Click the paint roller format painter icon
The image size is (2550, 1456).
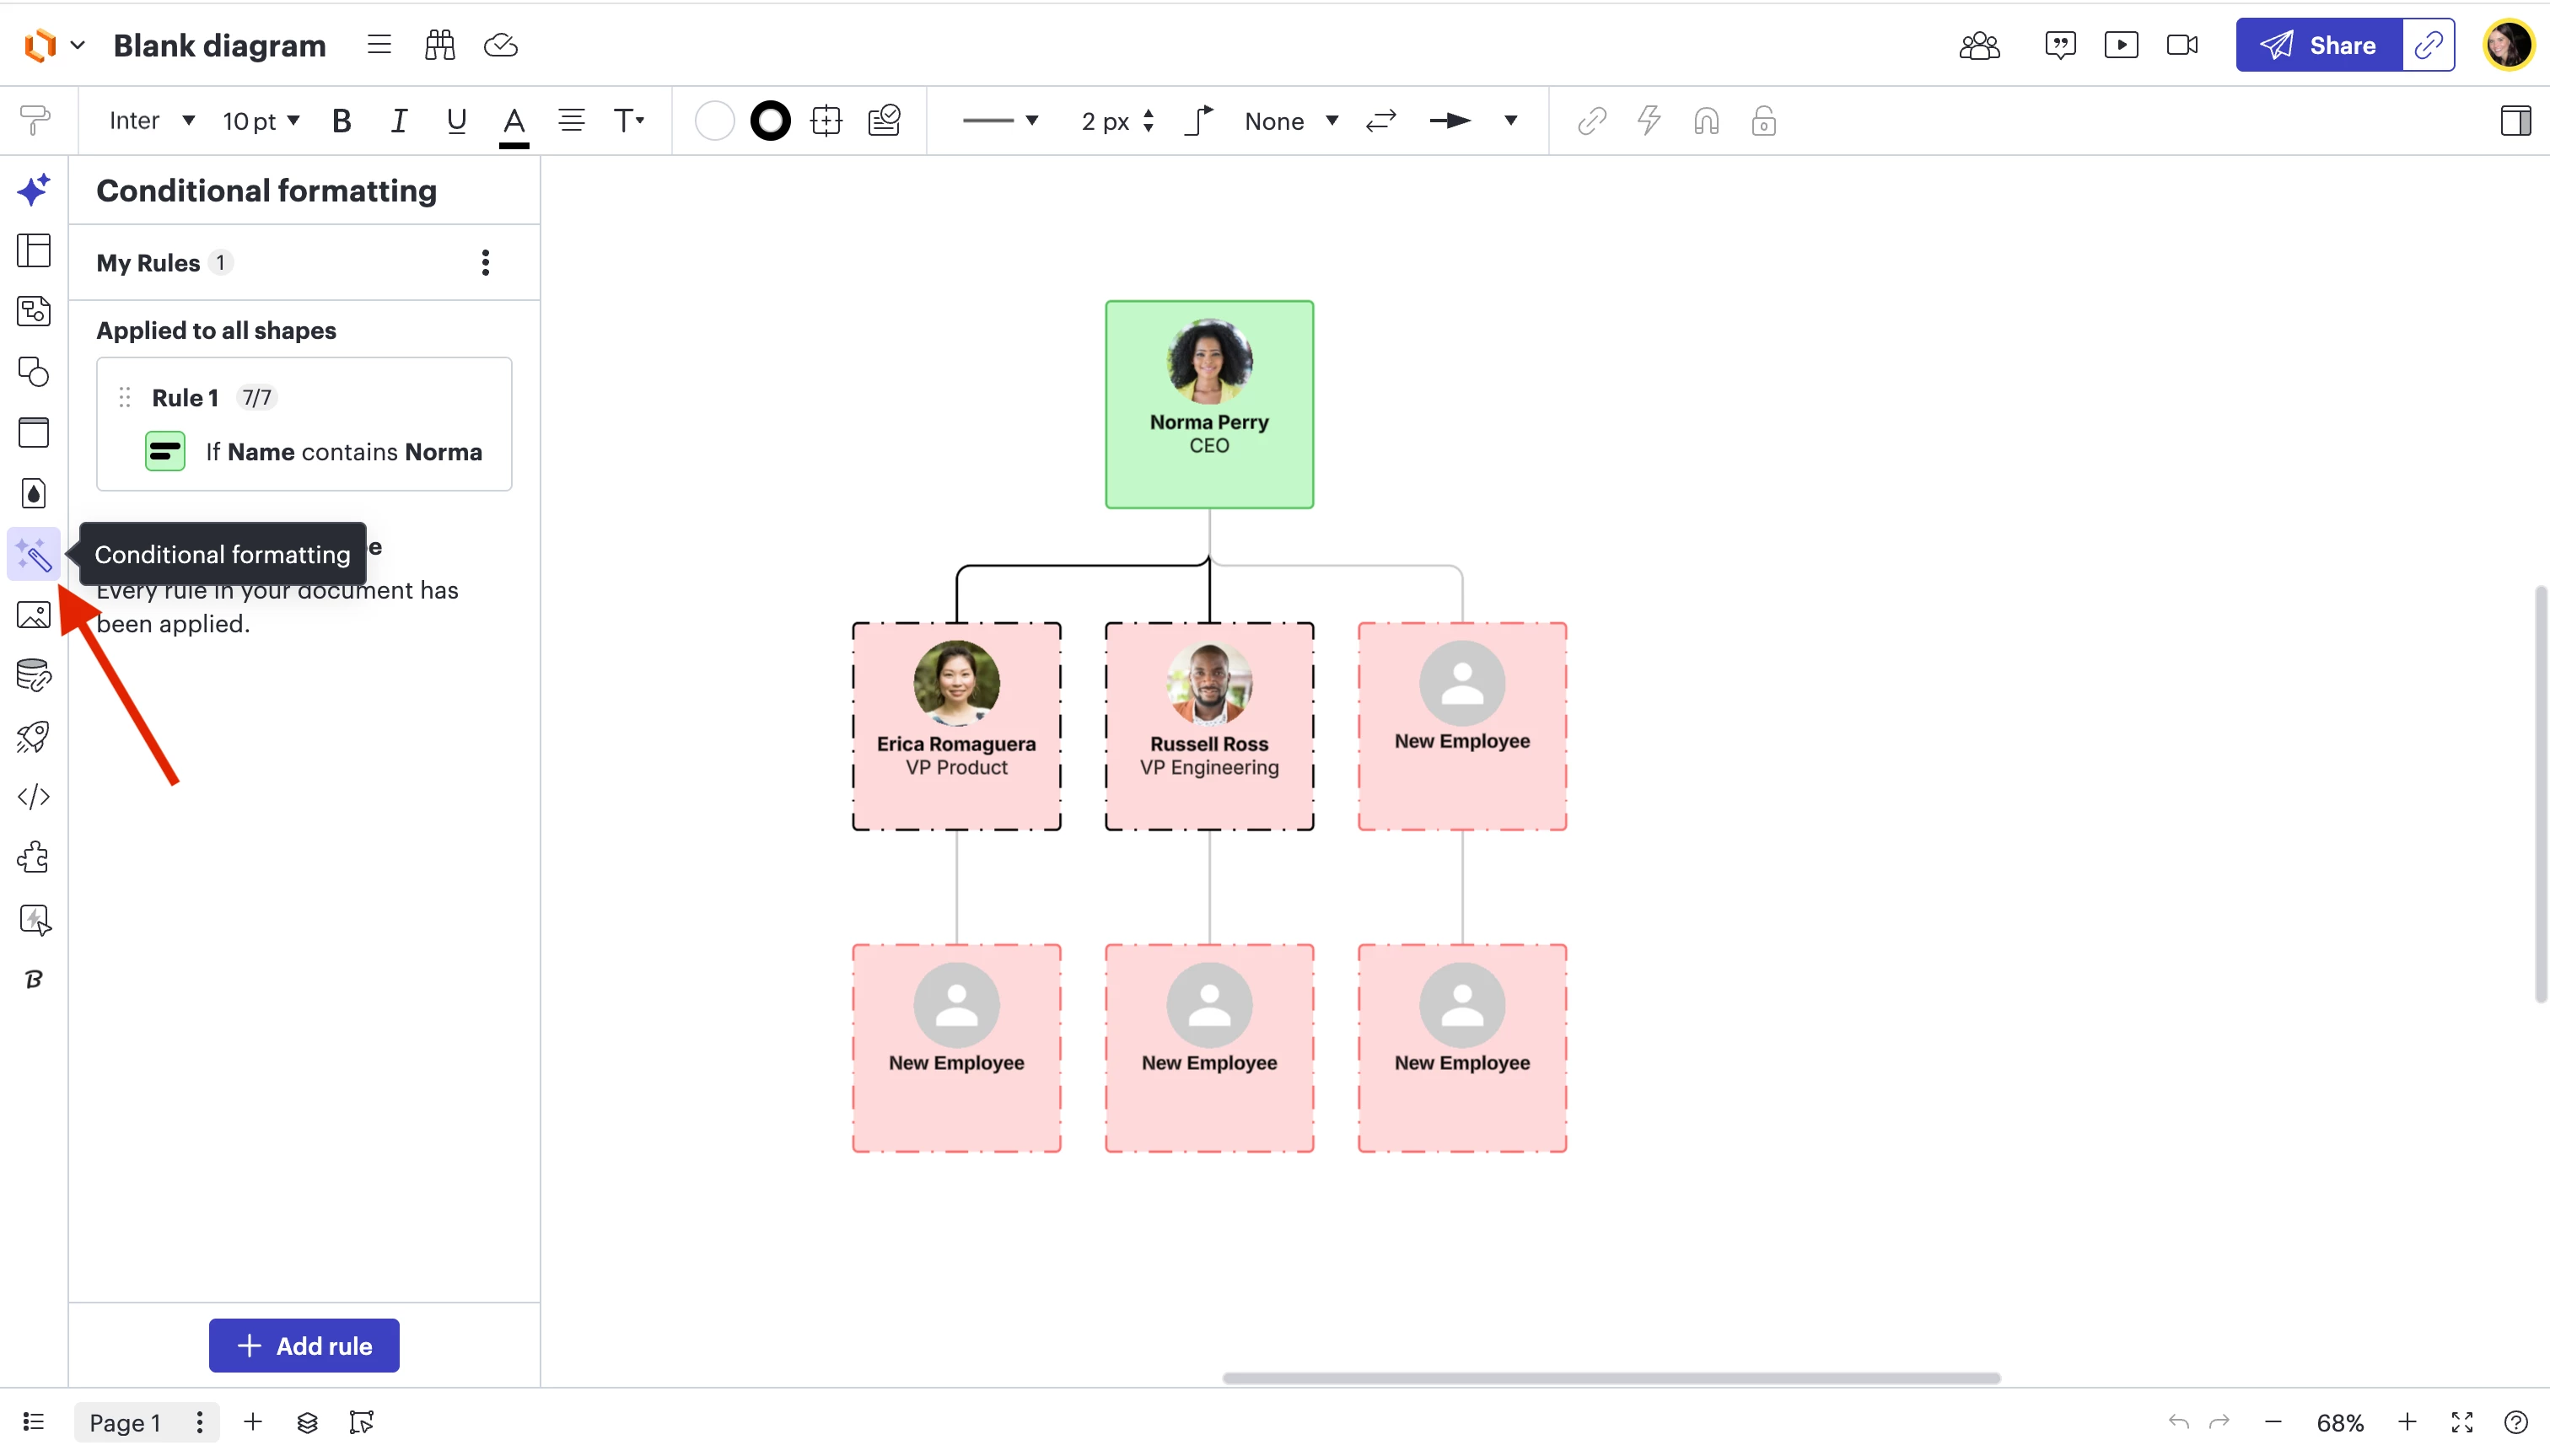[x=34, y=121]
